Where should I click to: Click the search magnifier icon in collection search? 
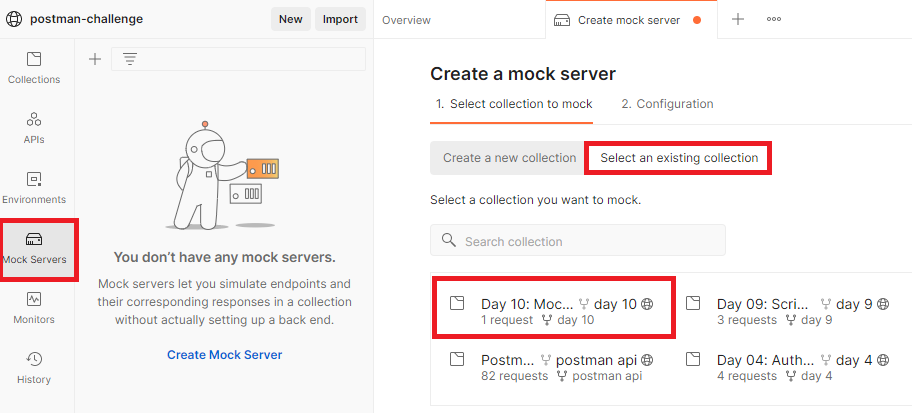[448, 240]
